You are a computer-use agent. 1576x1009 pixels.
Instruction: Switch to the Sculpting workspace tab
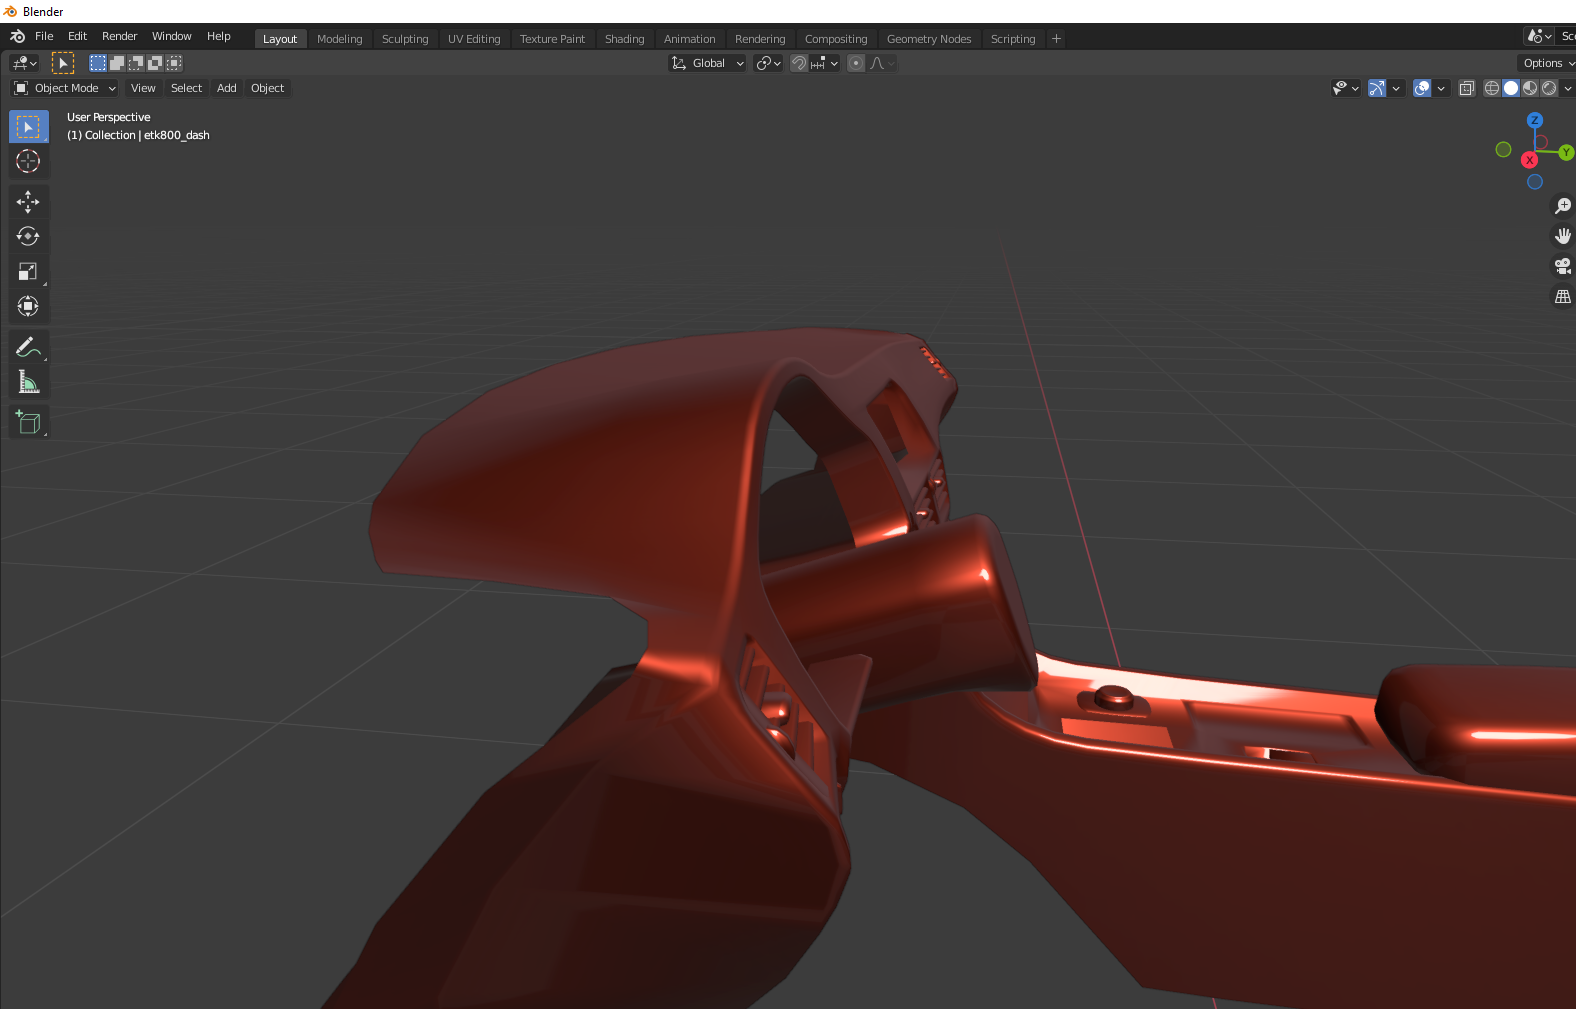[x=405, y=39]
